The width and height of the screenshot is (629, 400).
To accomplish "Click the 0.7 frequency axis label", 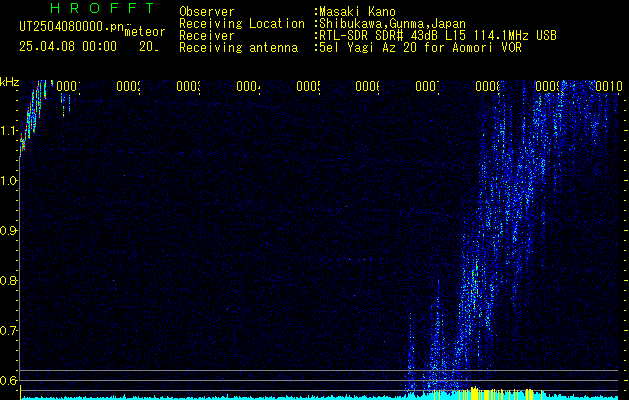I will coord(8,331).
